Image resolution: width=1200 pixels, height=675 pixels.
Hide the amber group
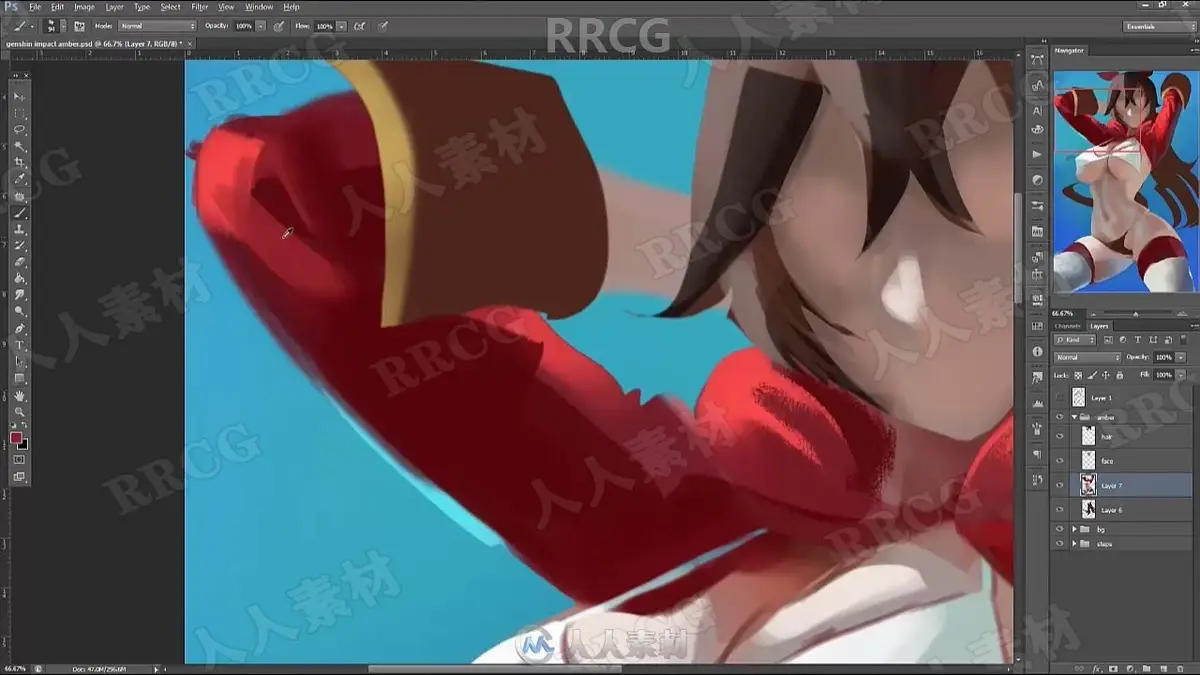point(1060,417)
